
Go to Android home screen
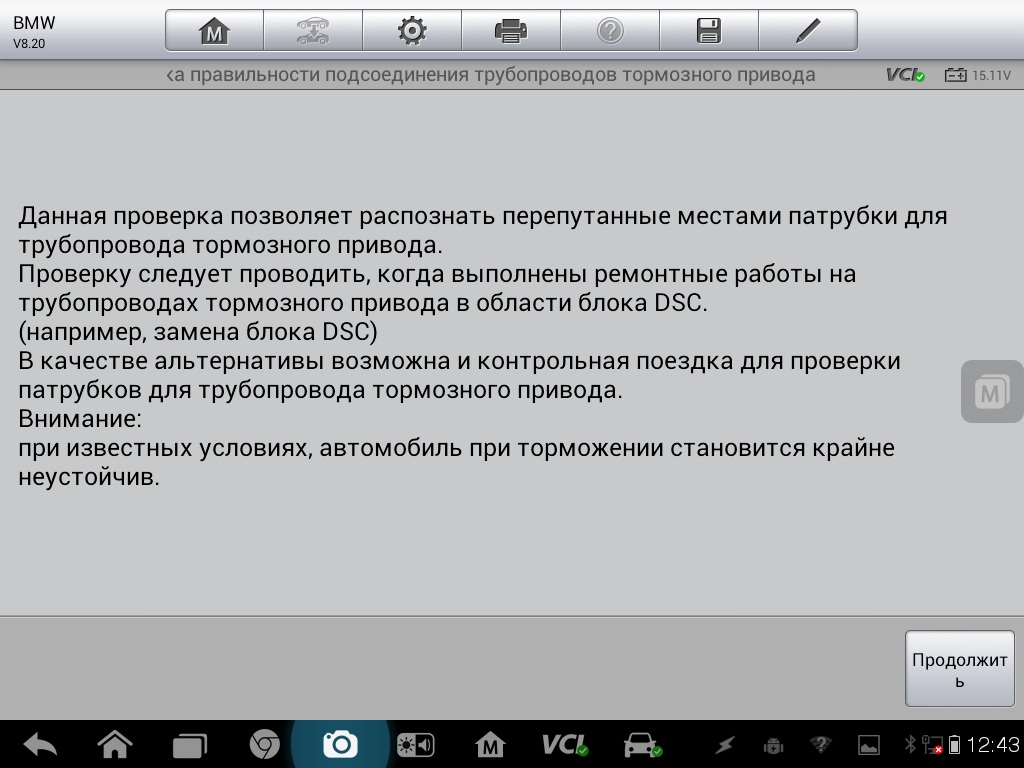click(115, 745)
